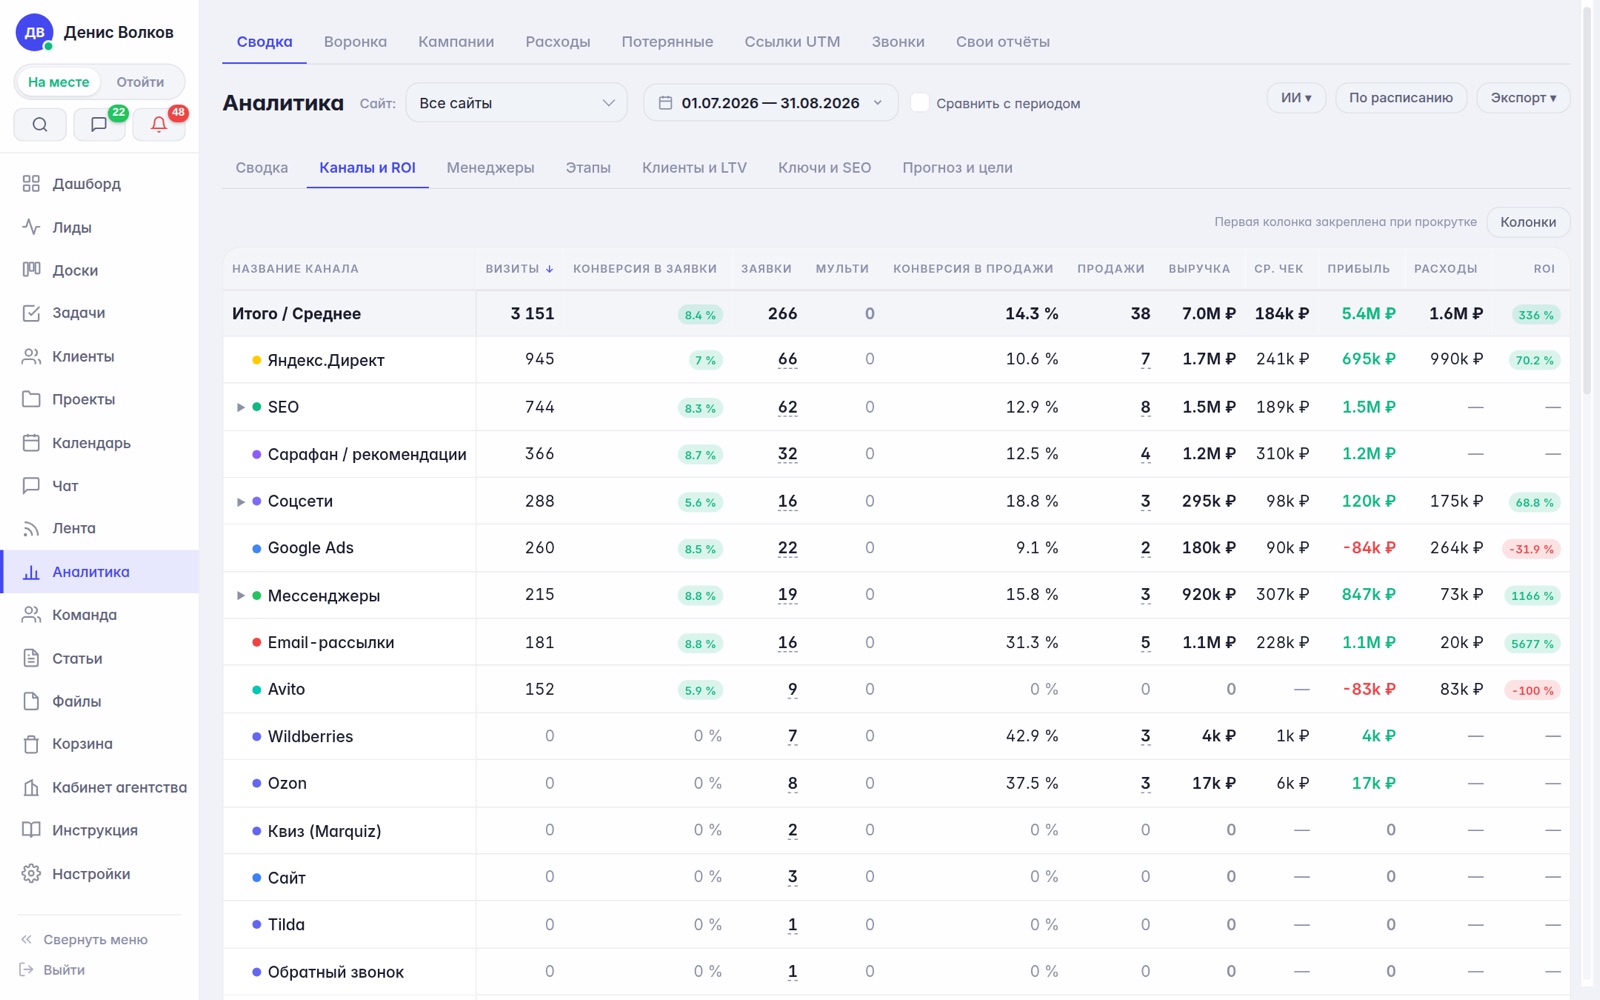Open Яндекс.Директ заявки link 66

[x=788, y=359]
